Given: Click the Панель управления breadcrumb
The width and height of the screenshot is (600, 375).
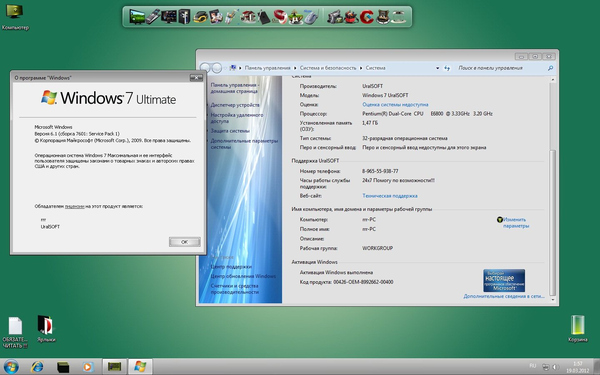Looking at the screenshot, I should [267, 68].
